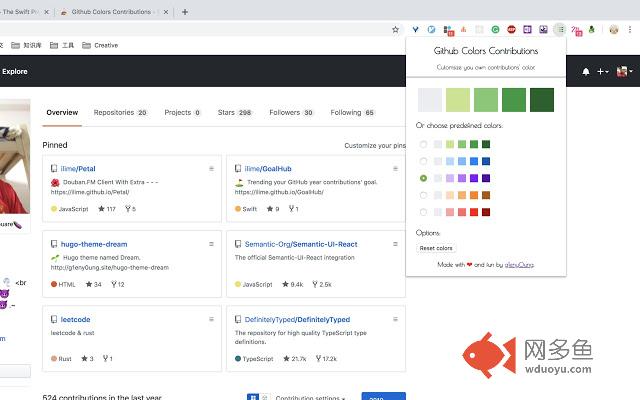Click the grabber handle on ilime/GoalHub card
The height and width of the screenshot is (400, 640).
pos(395,169)
